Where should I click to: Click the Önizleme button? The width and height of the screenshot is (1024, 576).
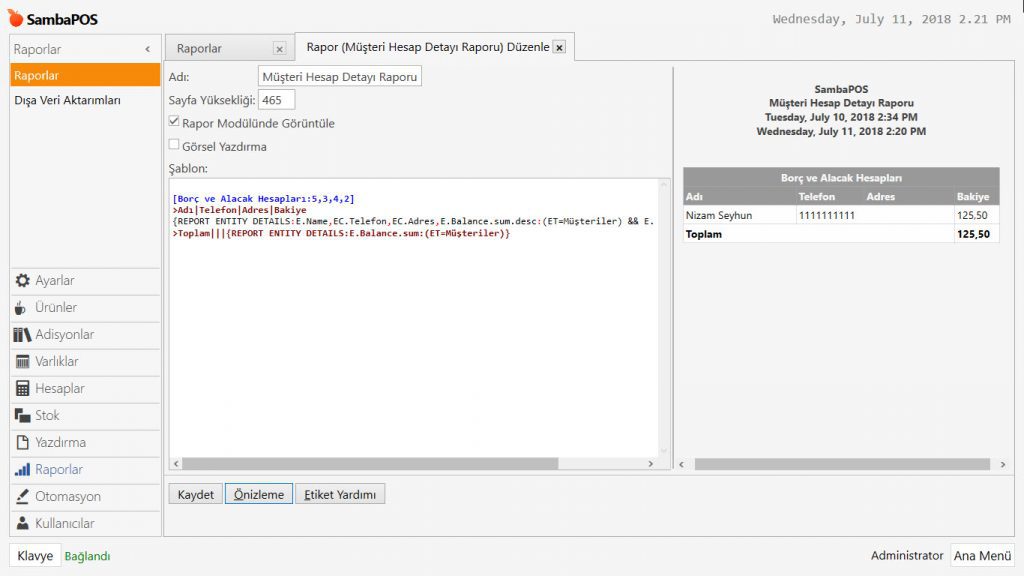point(258,494)
